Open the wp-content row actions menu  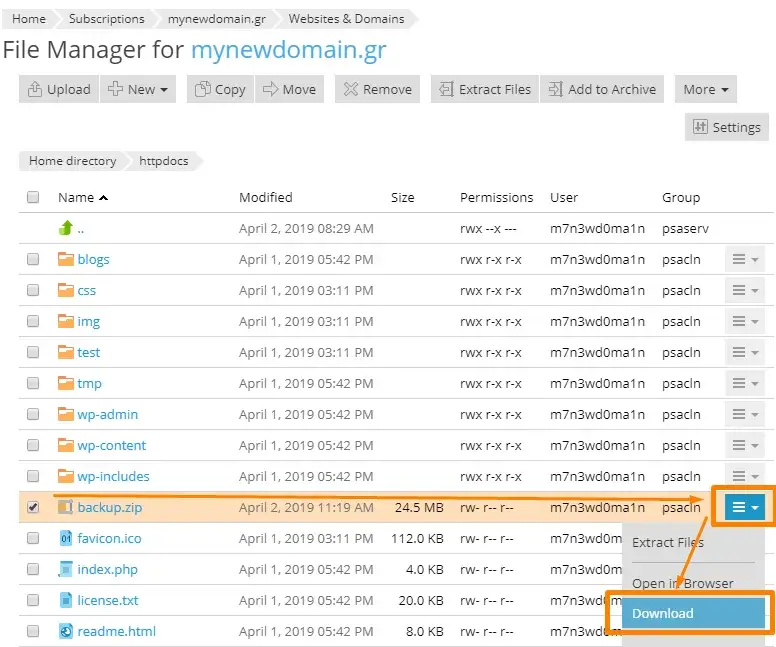click(x=745, y=445)
